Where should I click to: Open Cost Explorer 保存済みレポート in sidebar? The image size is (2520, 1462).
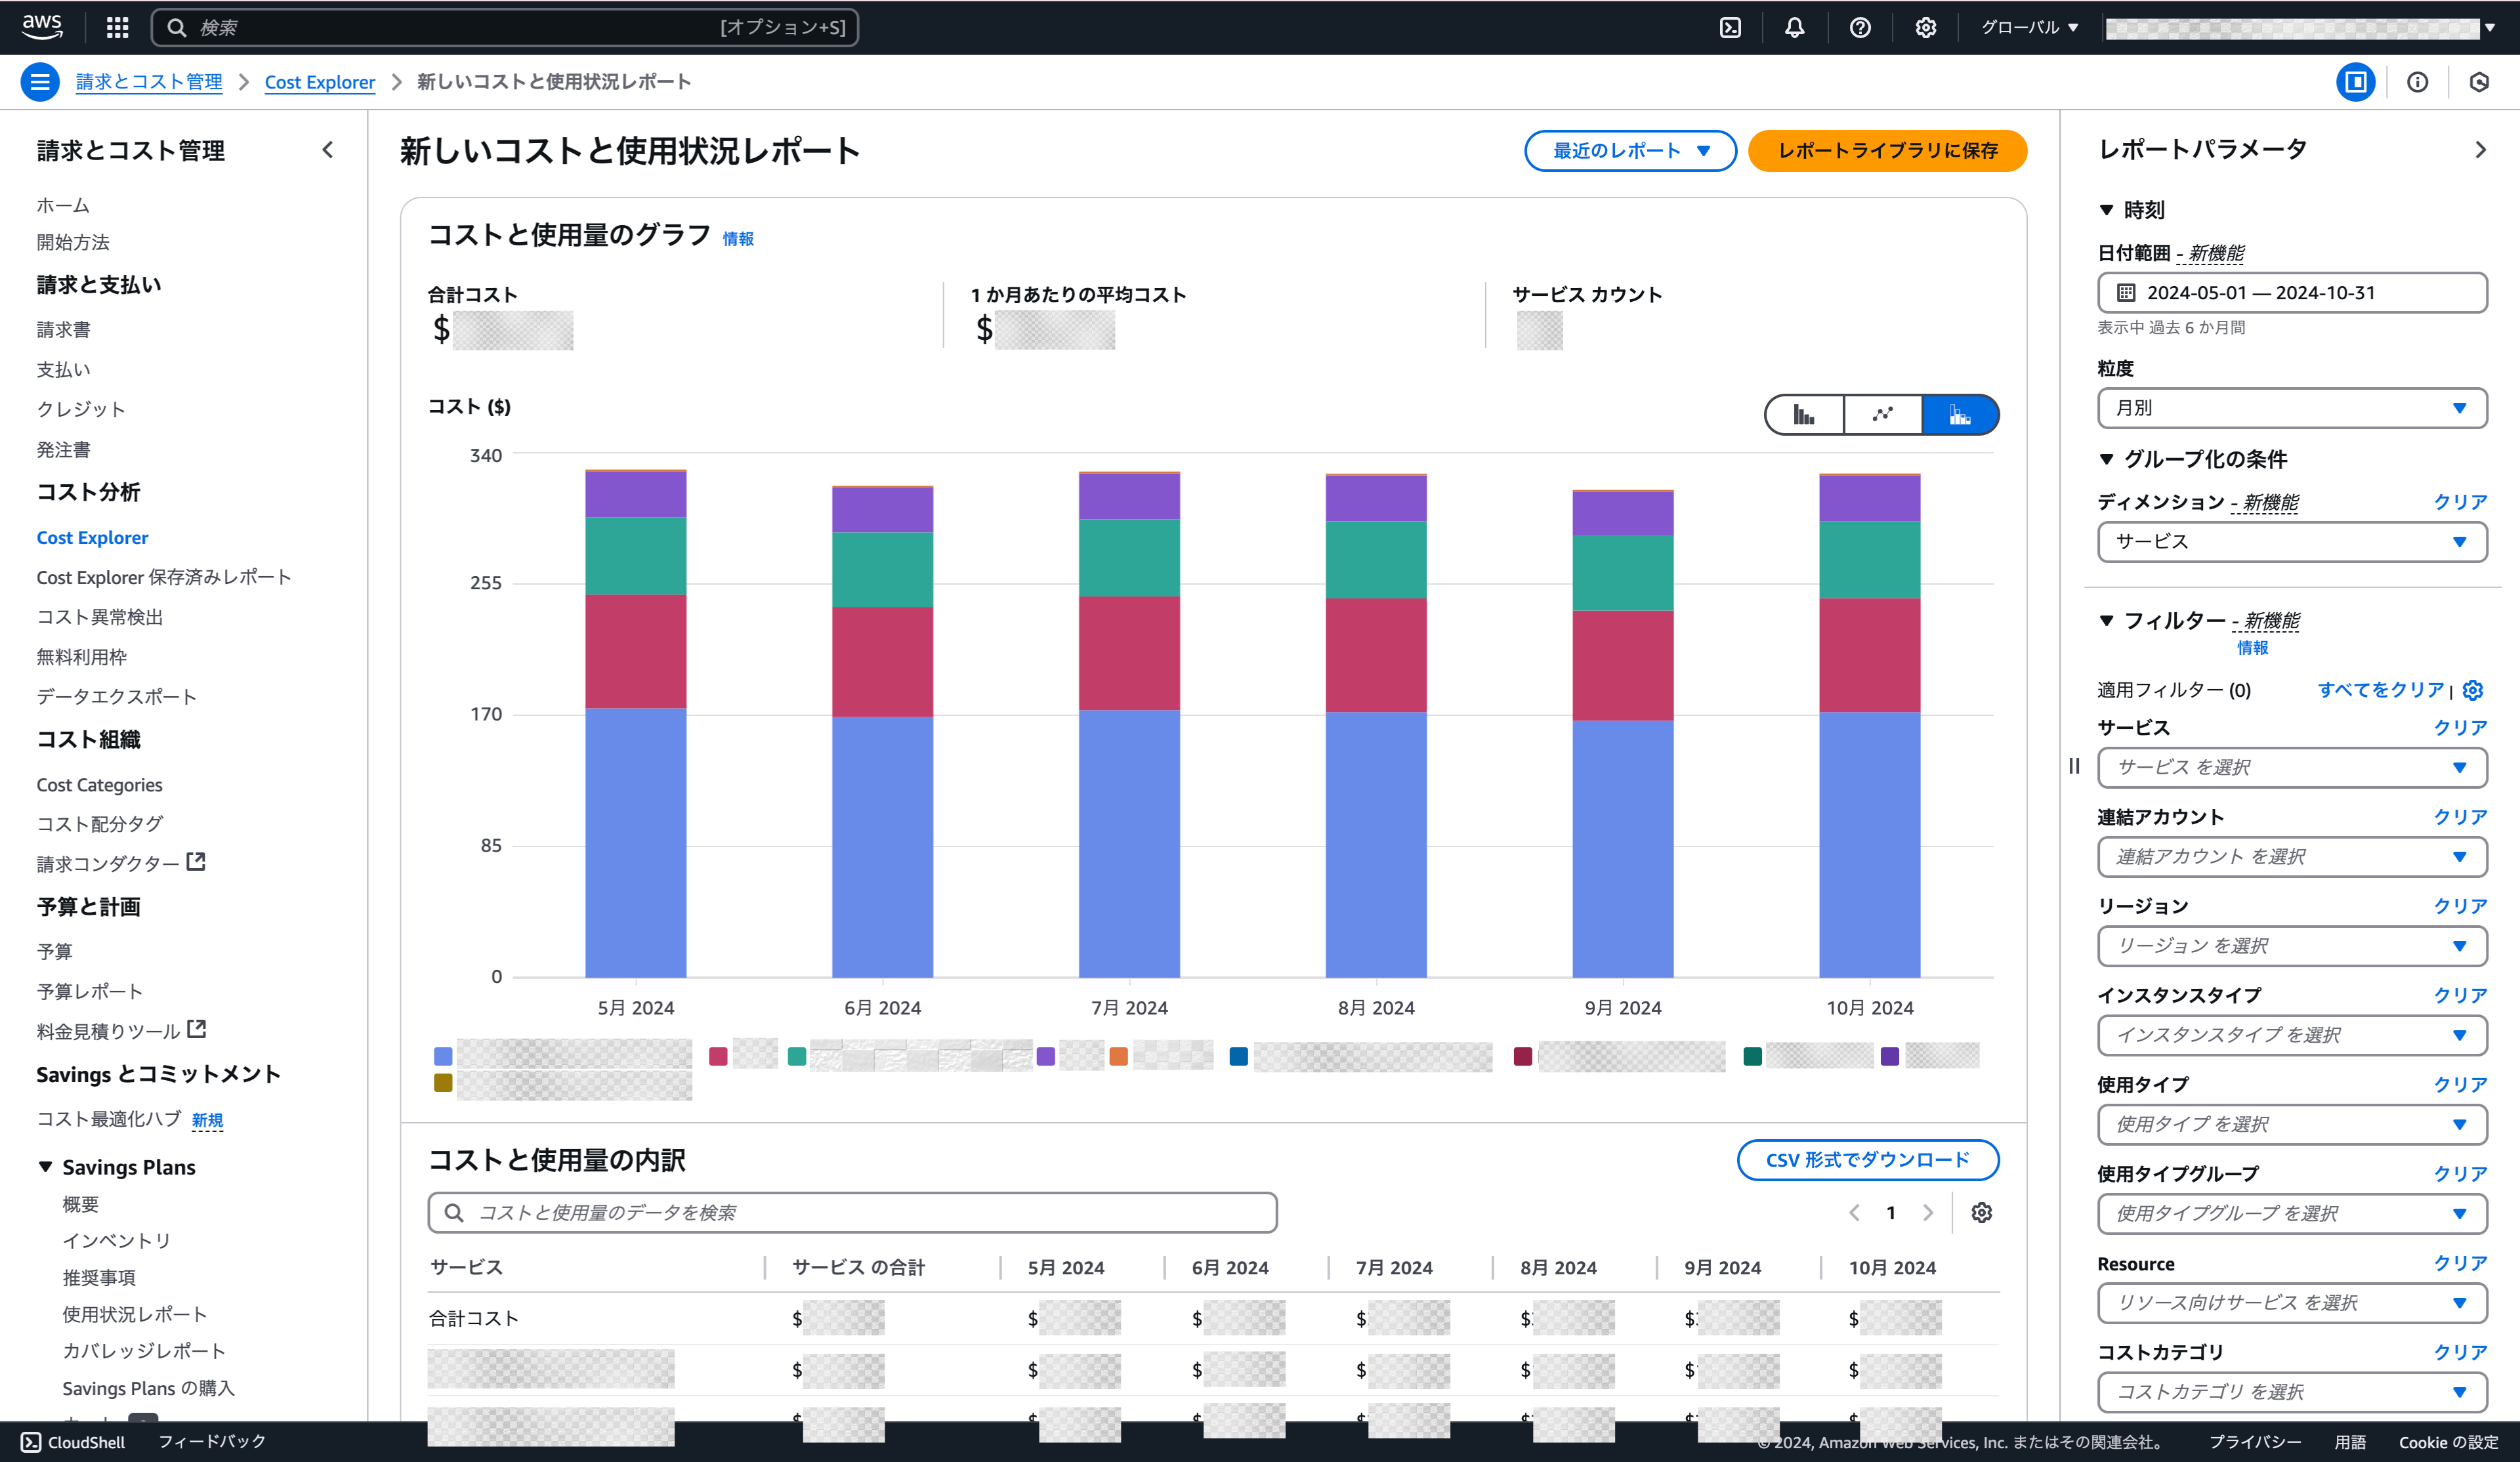click(x=164, y=577)
